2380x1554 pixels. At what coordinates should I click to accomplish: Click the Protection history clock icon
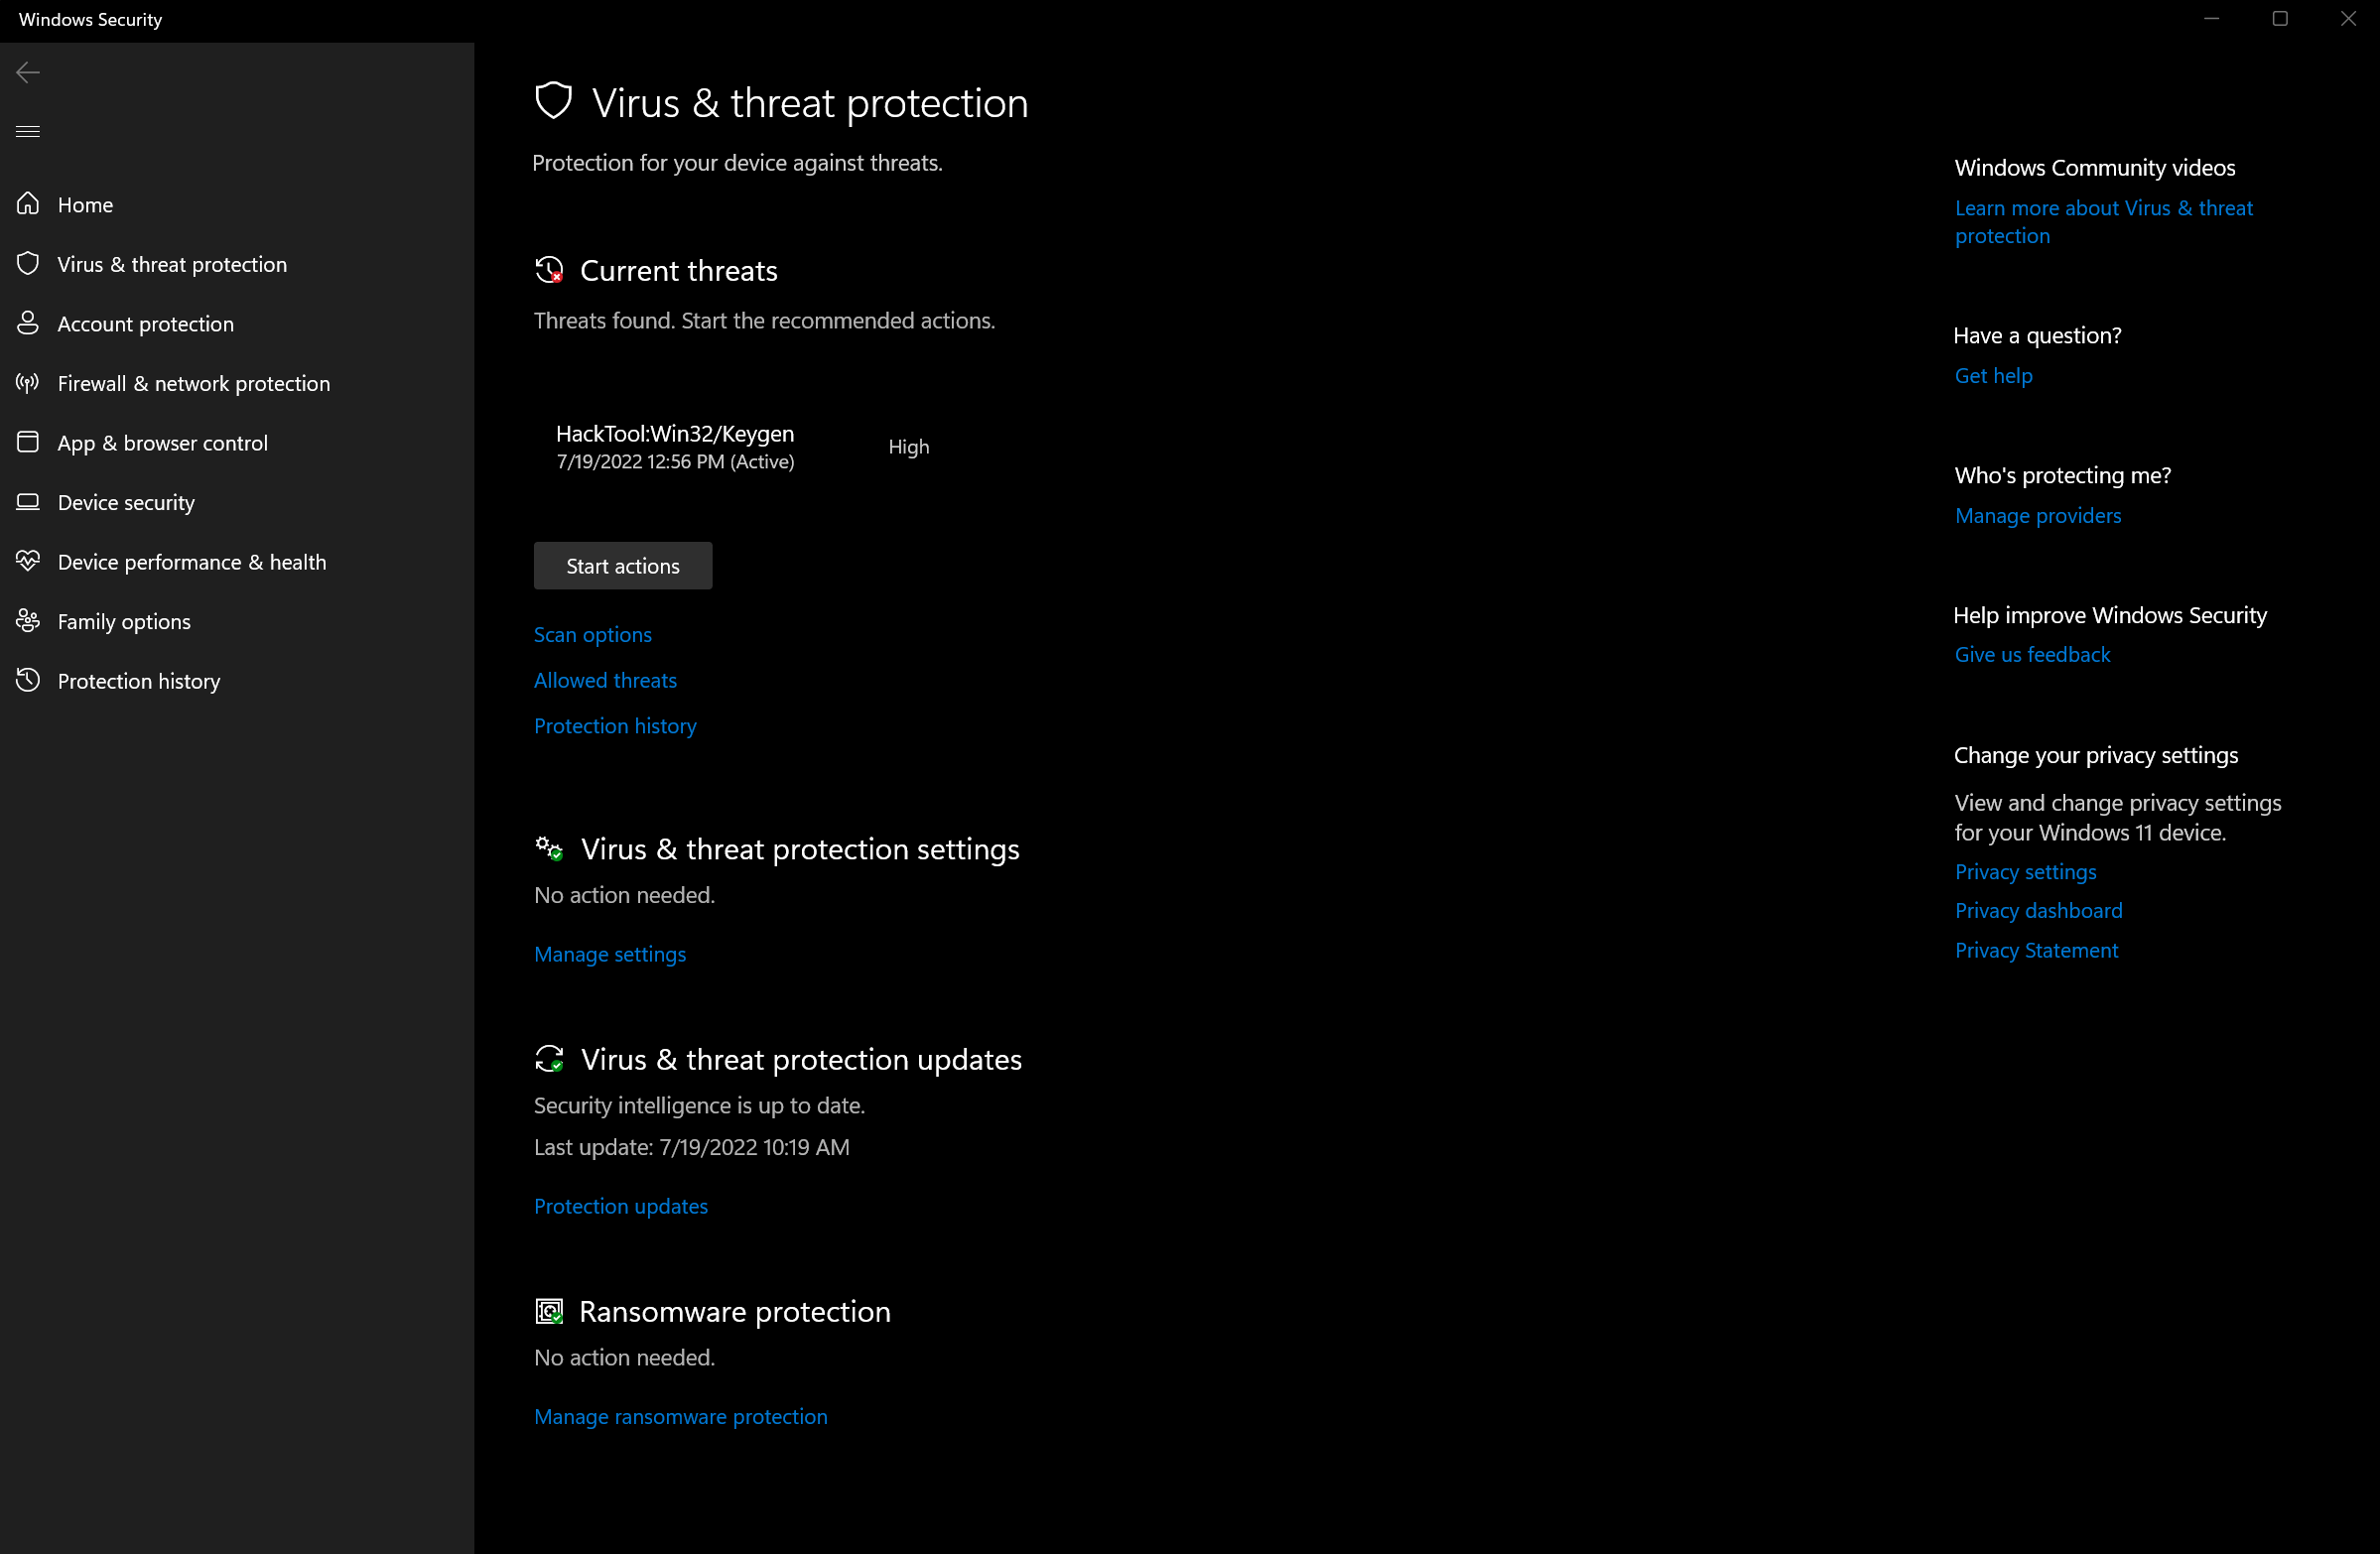(x=28, y=680)
